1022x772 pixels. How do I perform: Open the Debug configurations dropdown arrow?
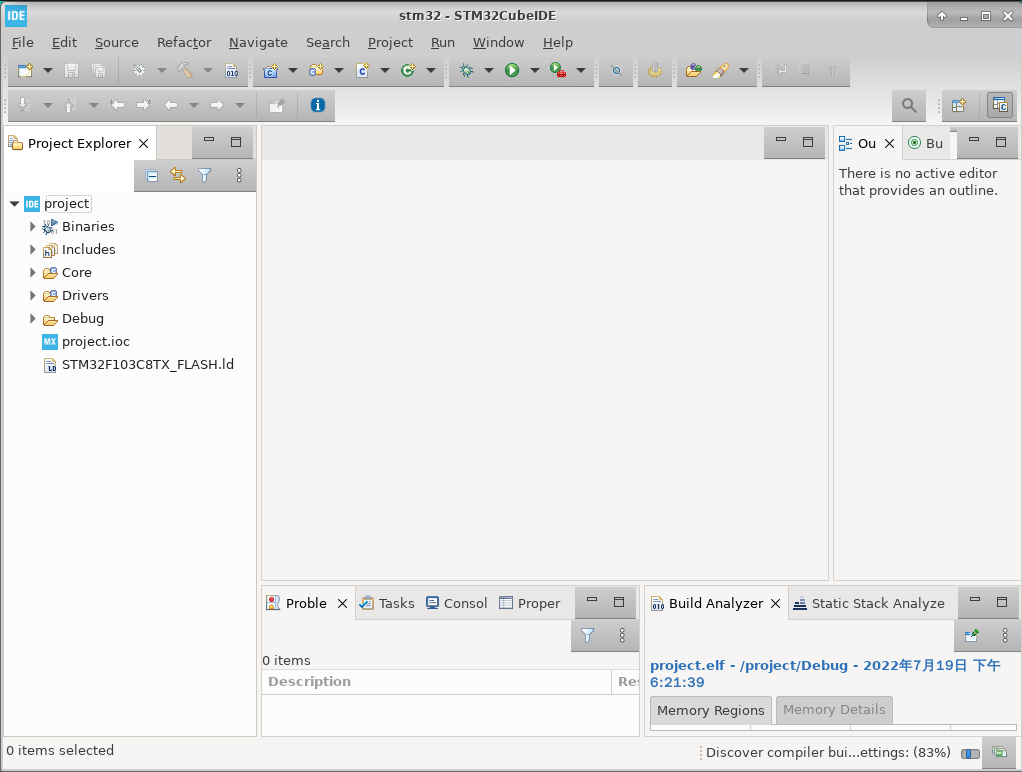point(489,70)
